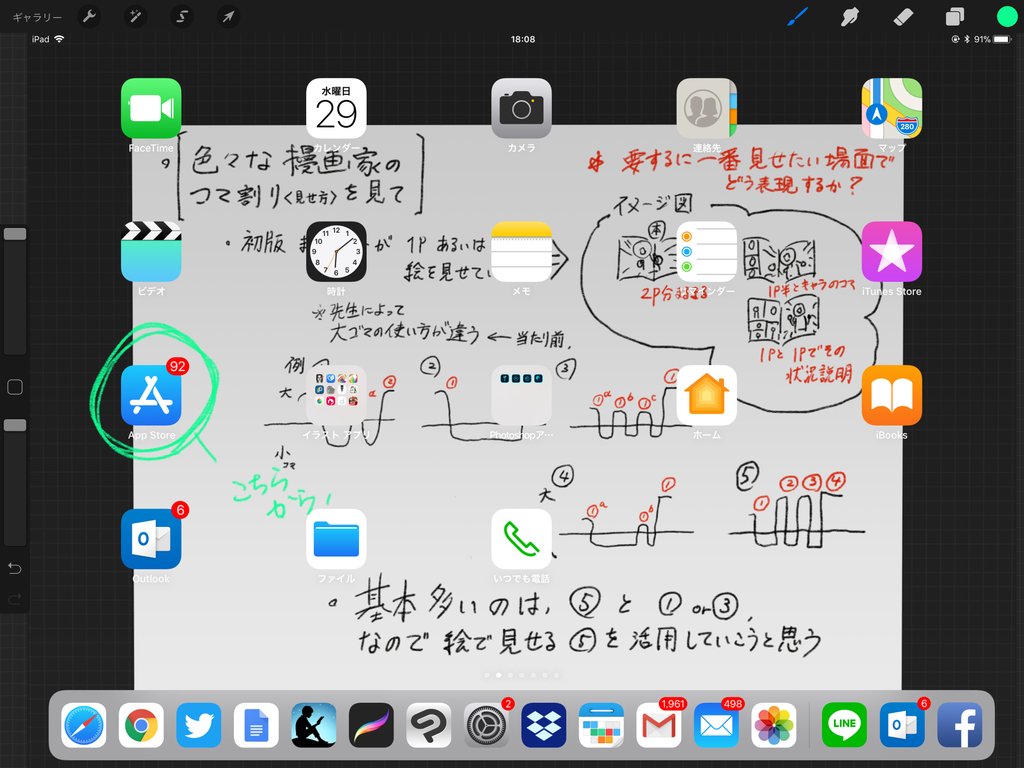Screen dimensions: 1024x768
Task: Open the いつでも電話 phone app
Action: click(x=521, y=539)
